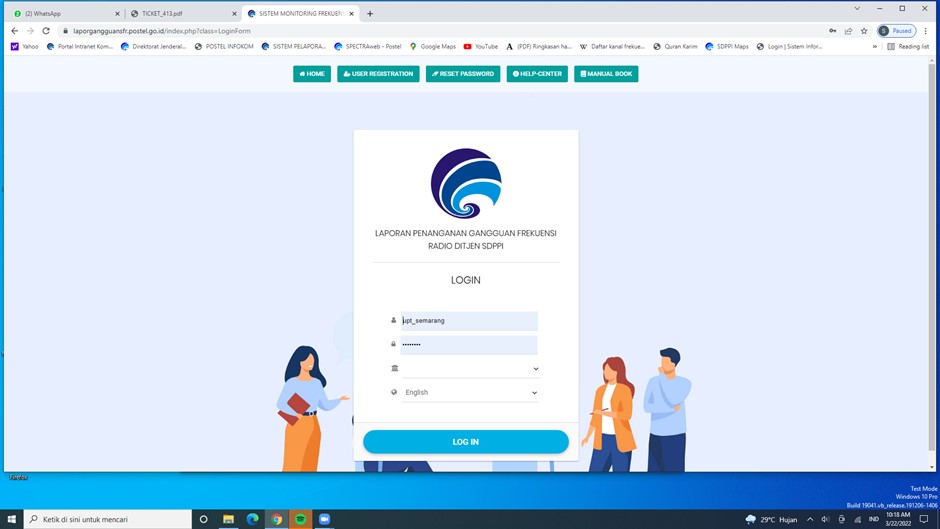
Task: Open SPECTRAweb - Postel bookmark
Action: (367, 46)
